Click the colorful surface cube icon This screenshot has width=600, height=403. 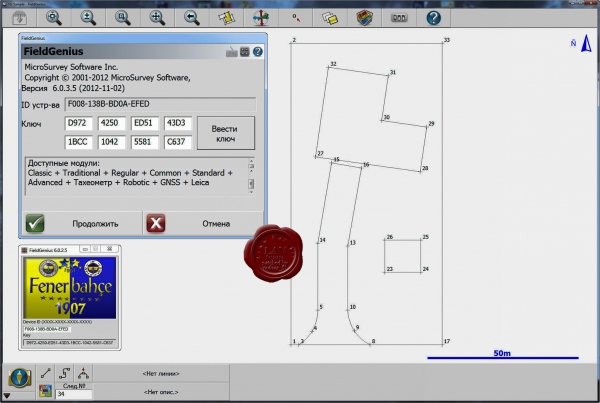[x=365, y=18]
